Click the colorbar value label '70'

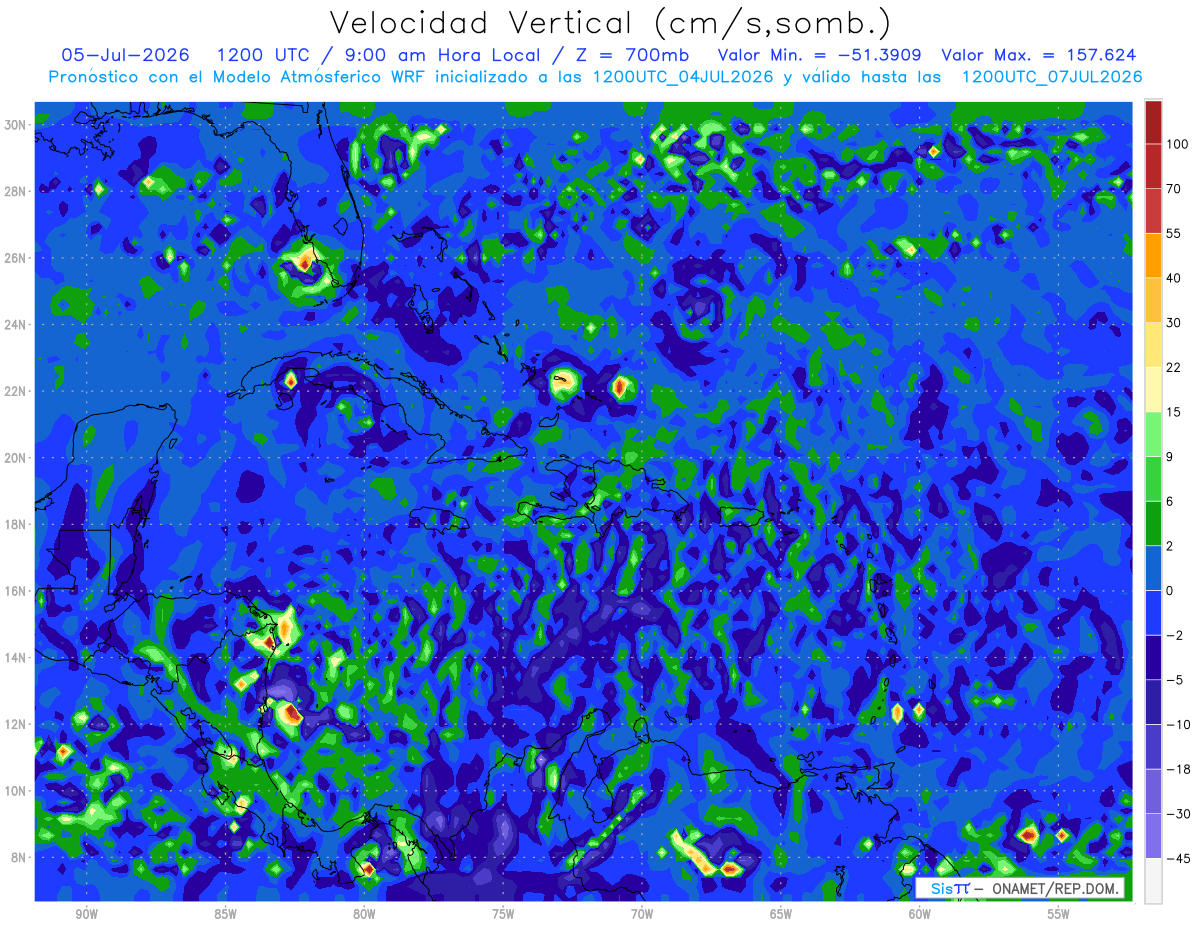tap(1174, 188)
